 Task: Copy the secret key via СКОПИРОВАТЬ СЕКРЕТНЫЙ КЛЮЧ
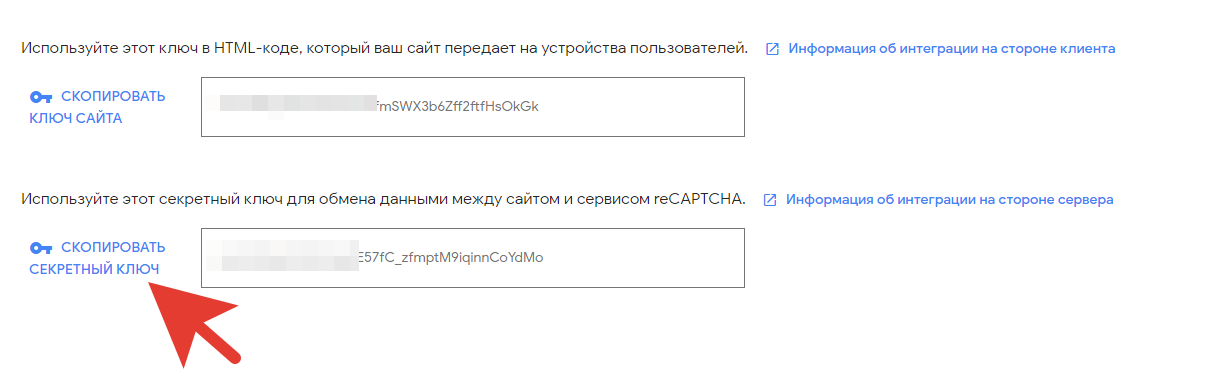[x=98, y=258]
